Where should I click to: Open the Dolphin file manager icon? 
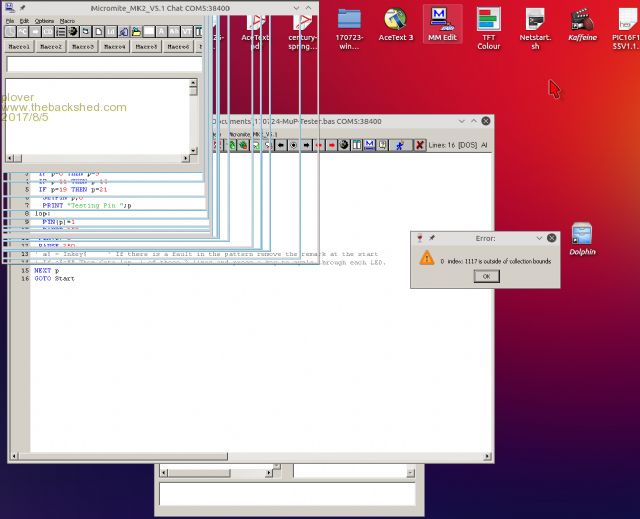point(582,239)
